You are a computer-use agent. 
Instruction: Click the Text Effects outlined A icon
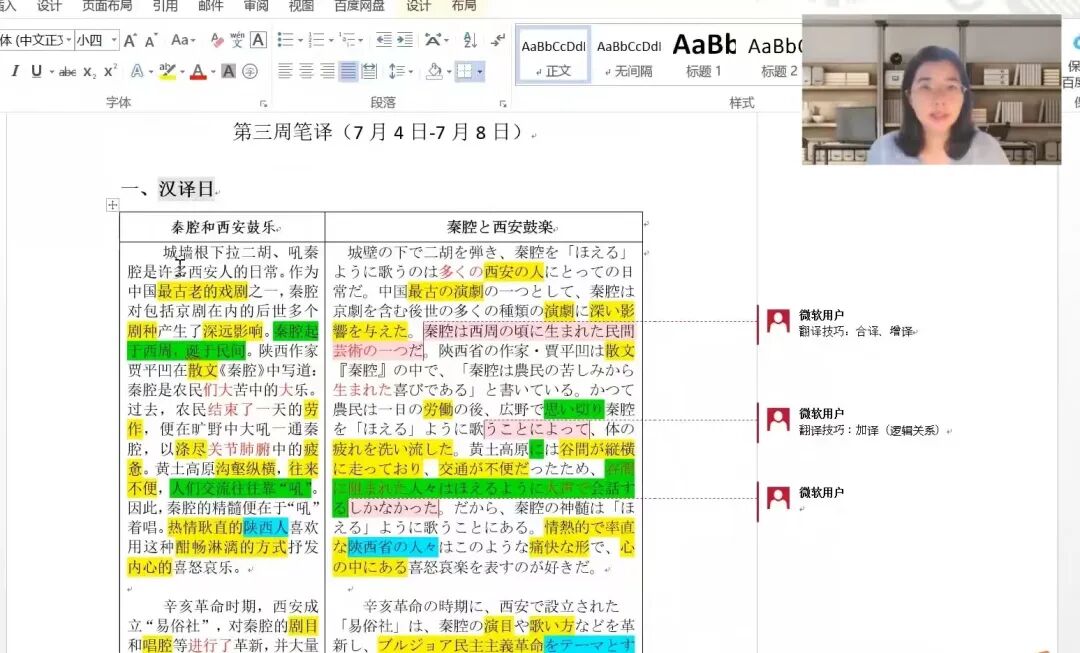point(137,71)
